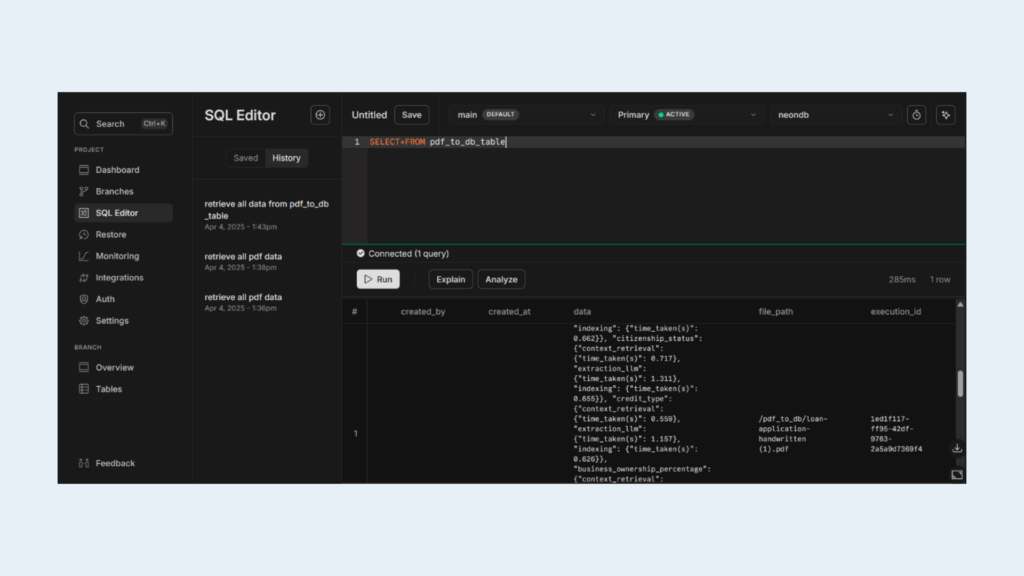
Task: Click the AI assistant sparkle icon
Action: (945, 115)
